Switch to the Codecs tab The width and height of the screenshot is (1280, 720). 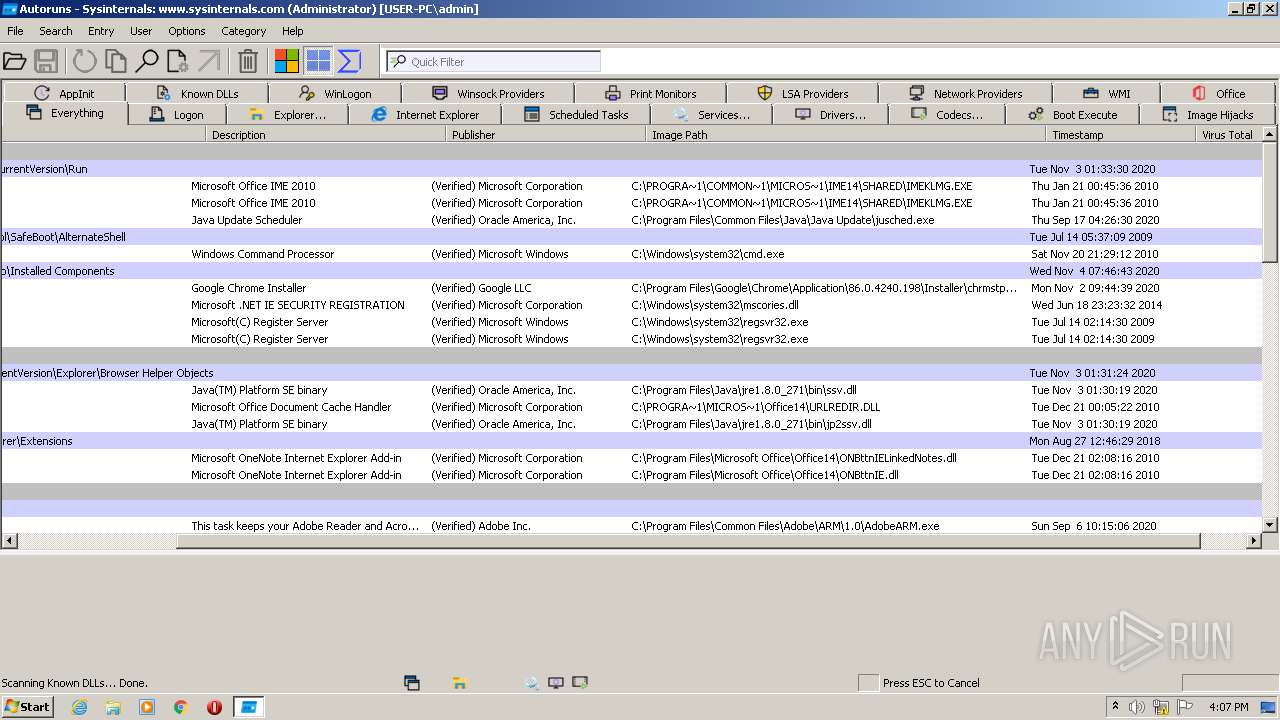947,115
